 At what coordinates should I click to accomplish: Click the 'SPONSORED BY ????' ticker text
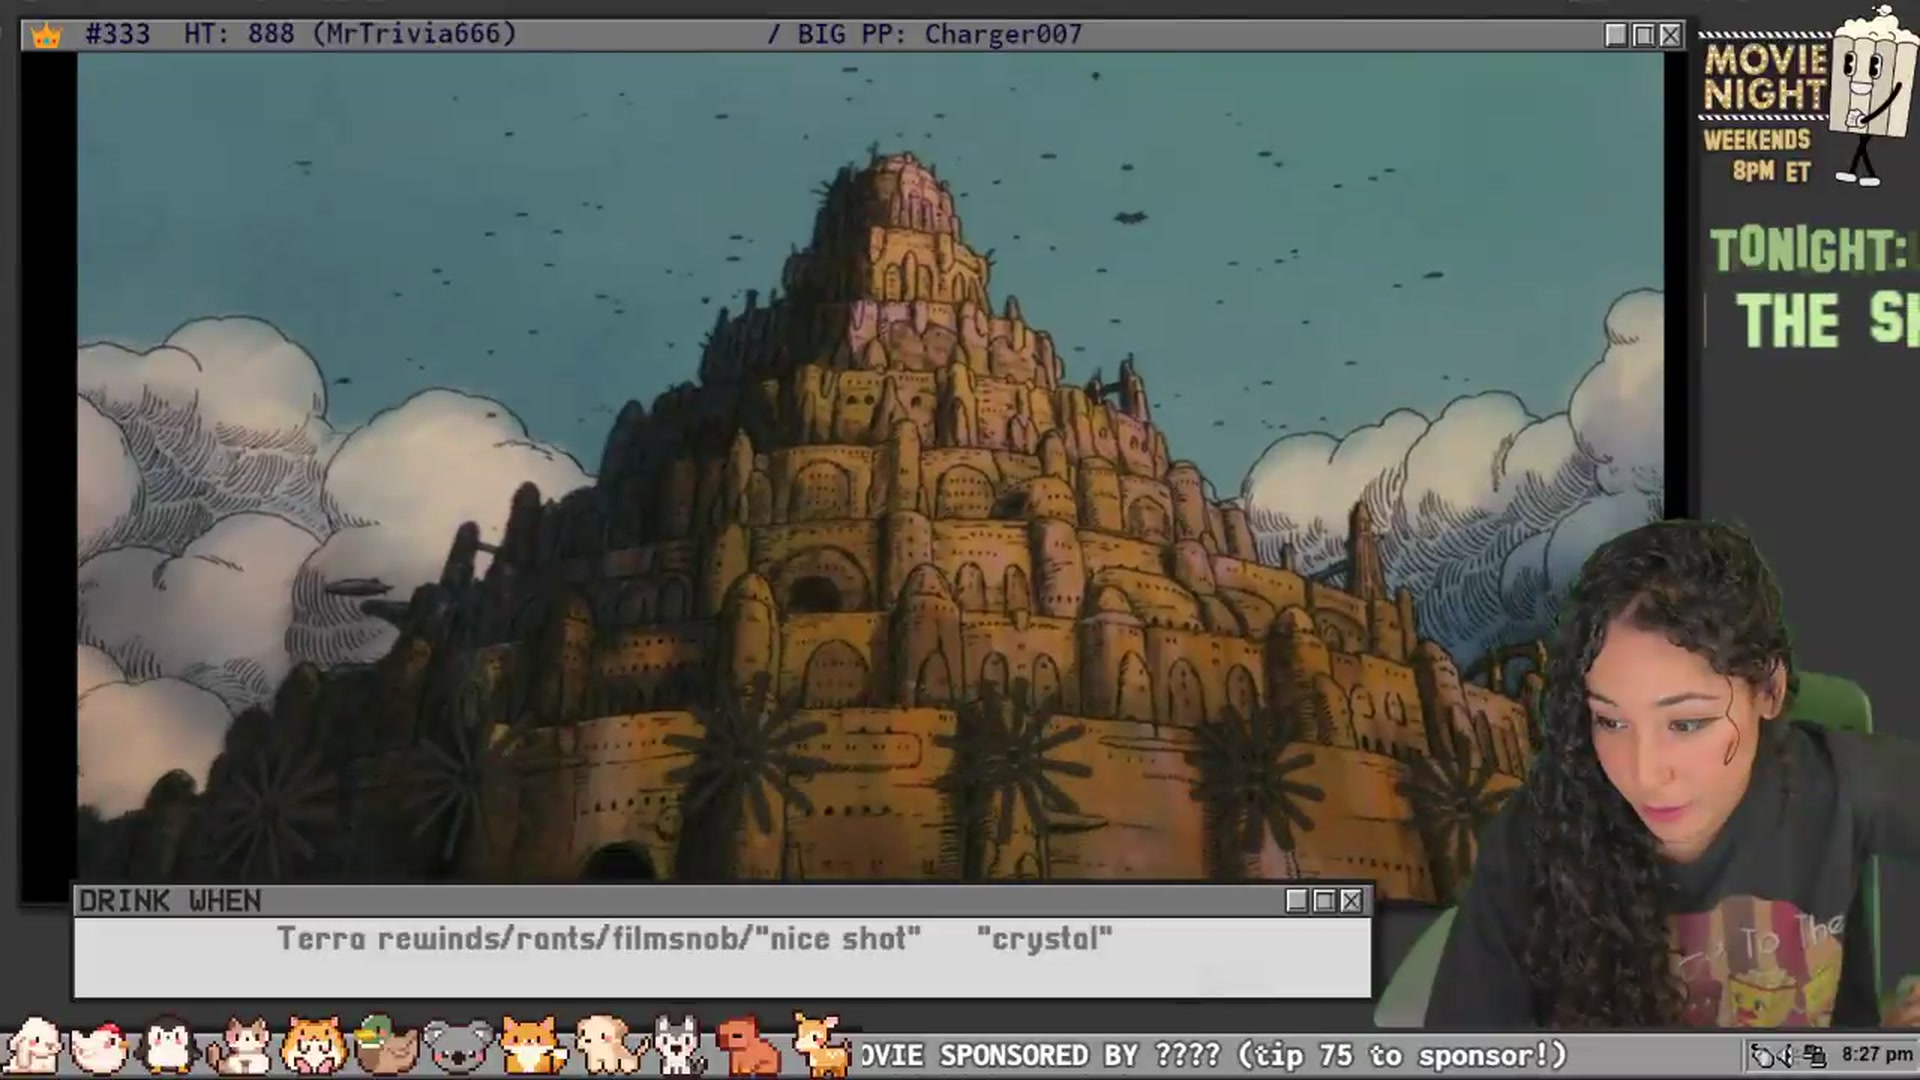tap(1080, 1055)
